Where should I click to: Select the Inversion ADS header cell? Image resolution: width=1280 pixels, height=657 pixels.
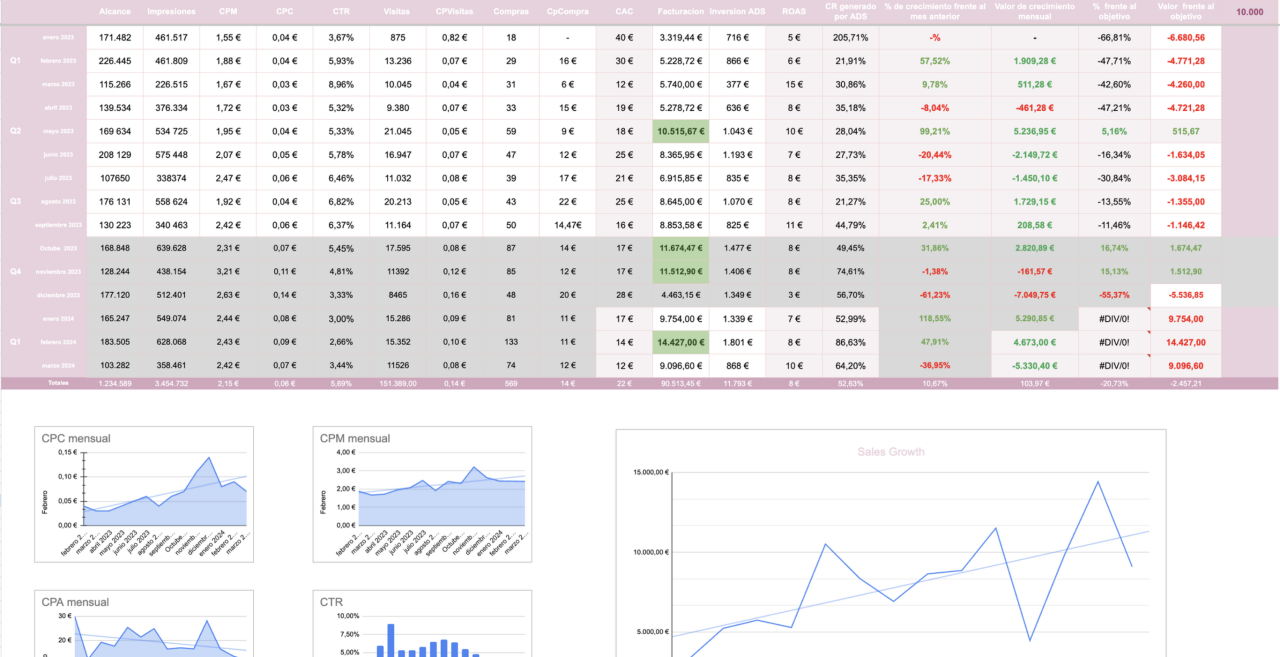tap(736, 12)
